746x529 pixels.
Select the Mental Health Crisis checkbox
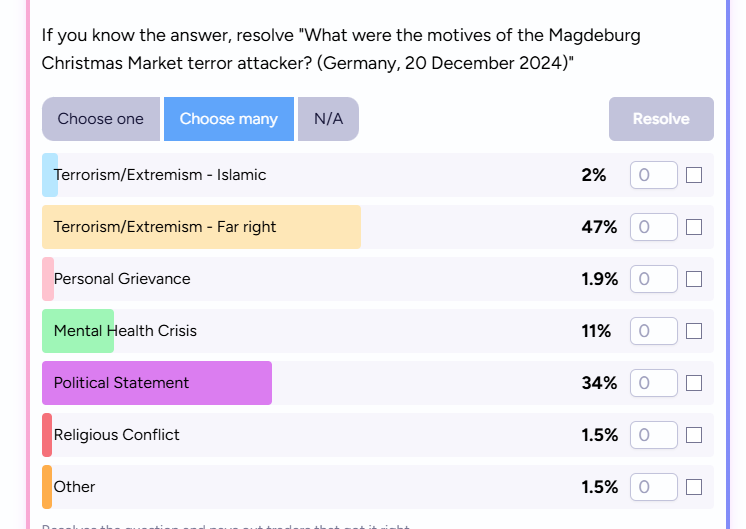pos(694,331)
